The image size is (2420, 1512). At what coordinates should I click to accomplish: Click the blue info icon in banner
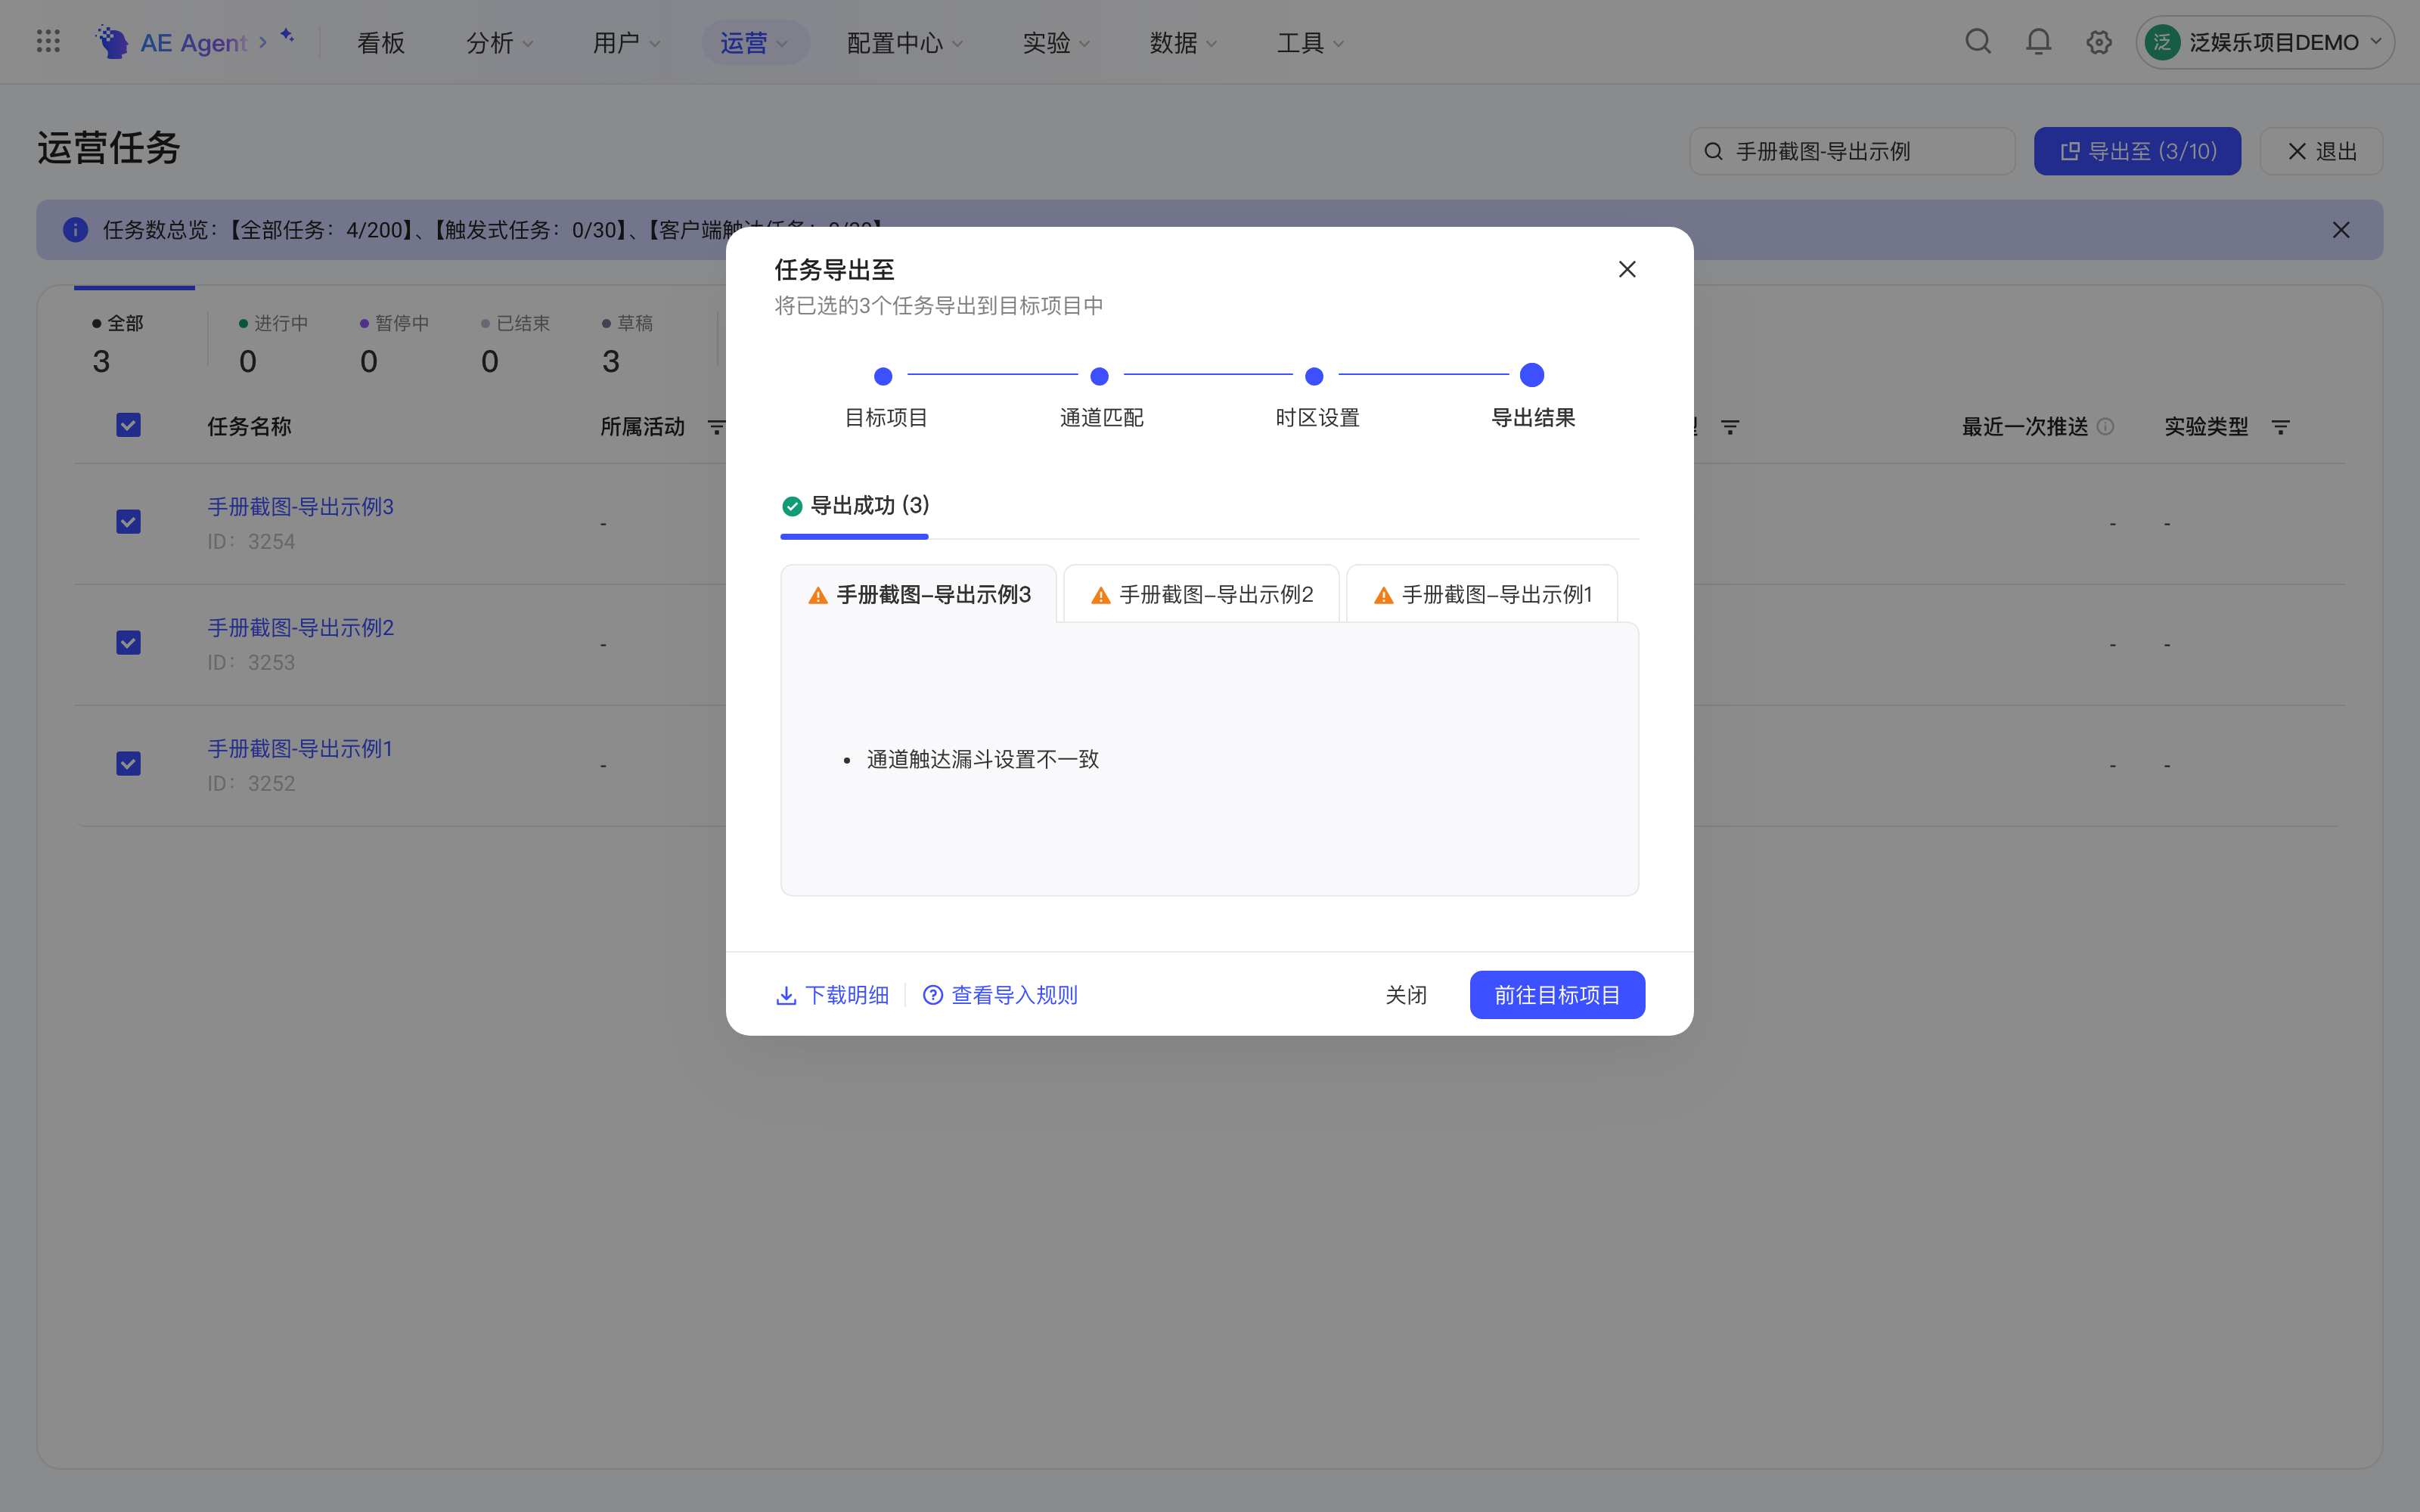click(x=75, y=230)
